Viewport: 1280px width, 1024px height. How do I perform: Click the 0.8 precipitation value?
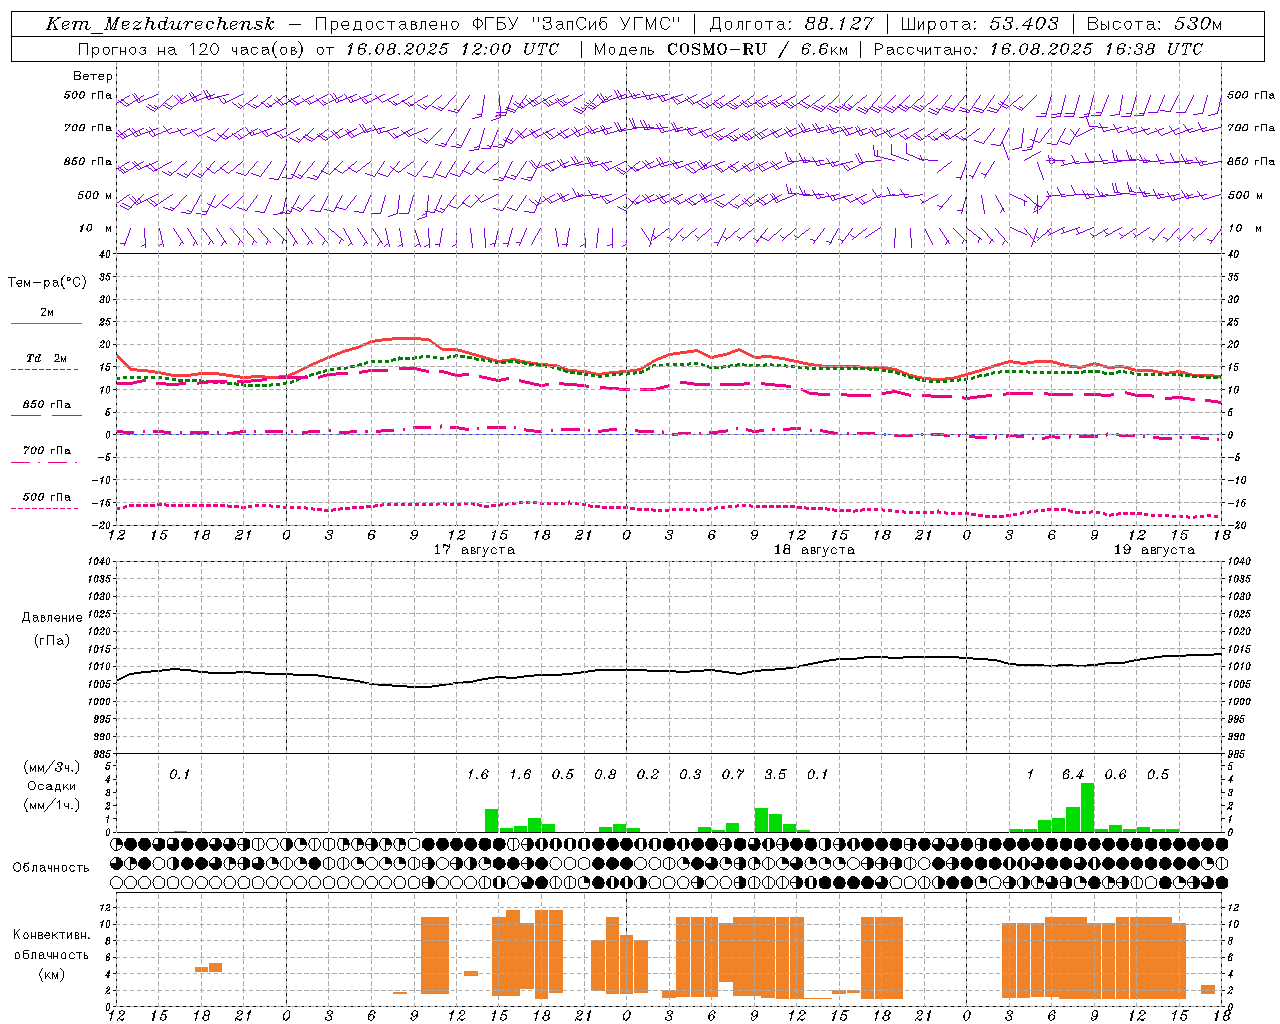[x=605, y=775]
